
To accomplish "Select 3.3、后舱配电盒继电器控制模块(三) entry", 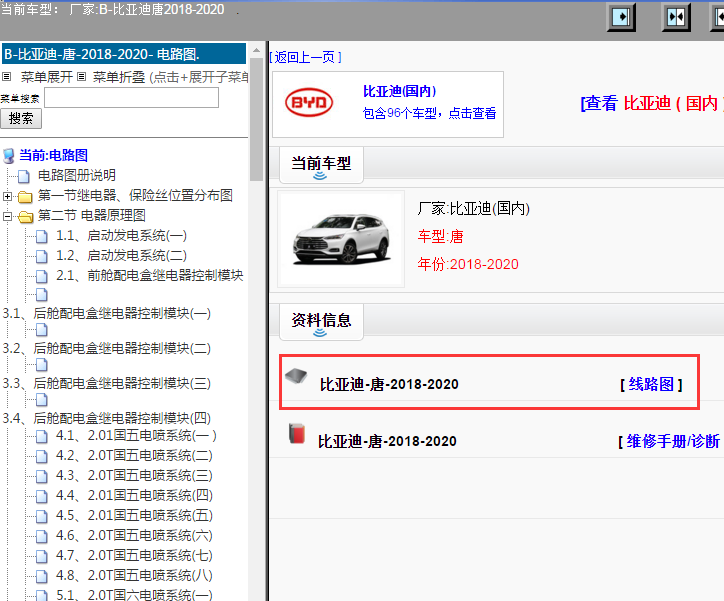I will point(107,384).
